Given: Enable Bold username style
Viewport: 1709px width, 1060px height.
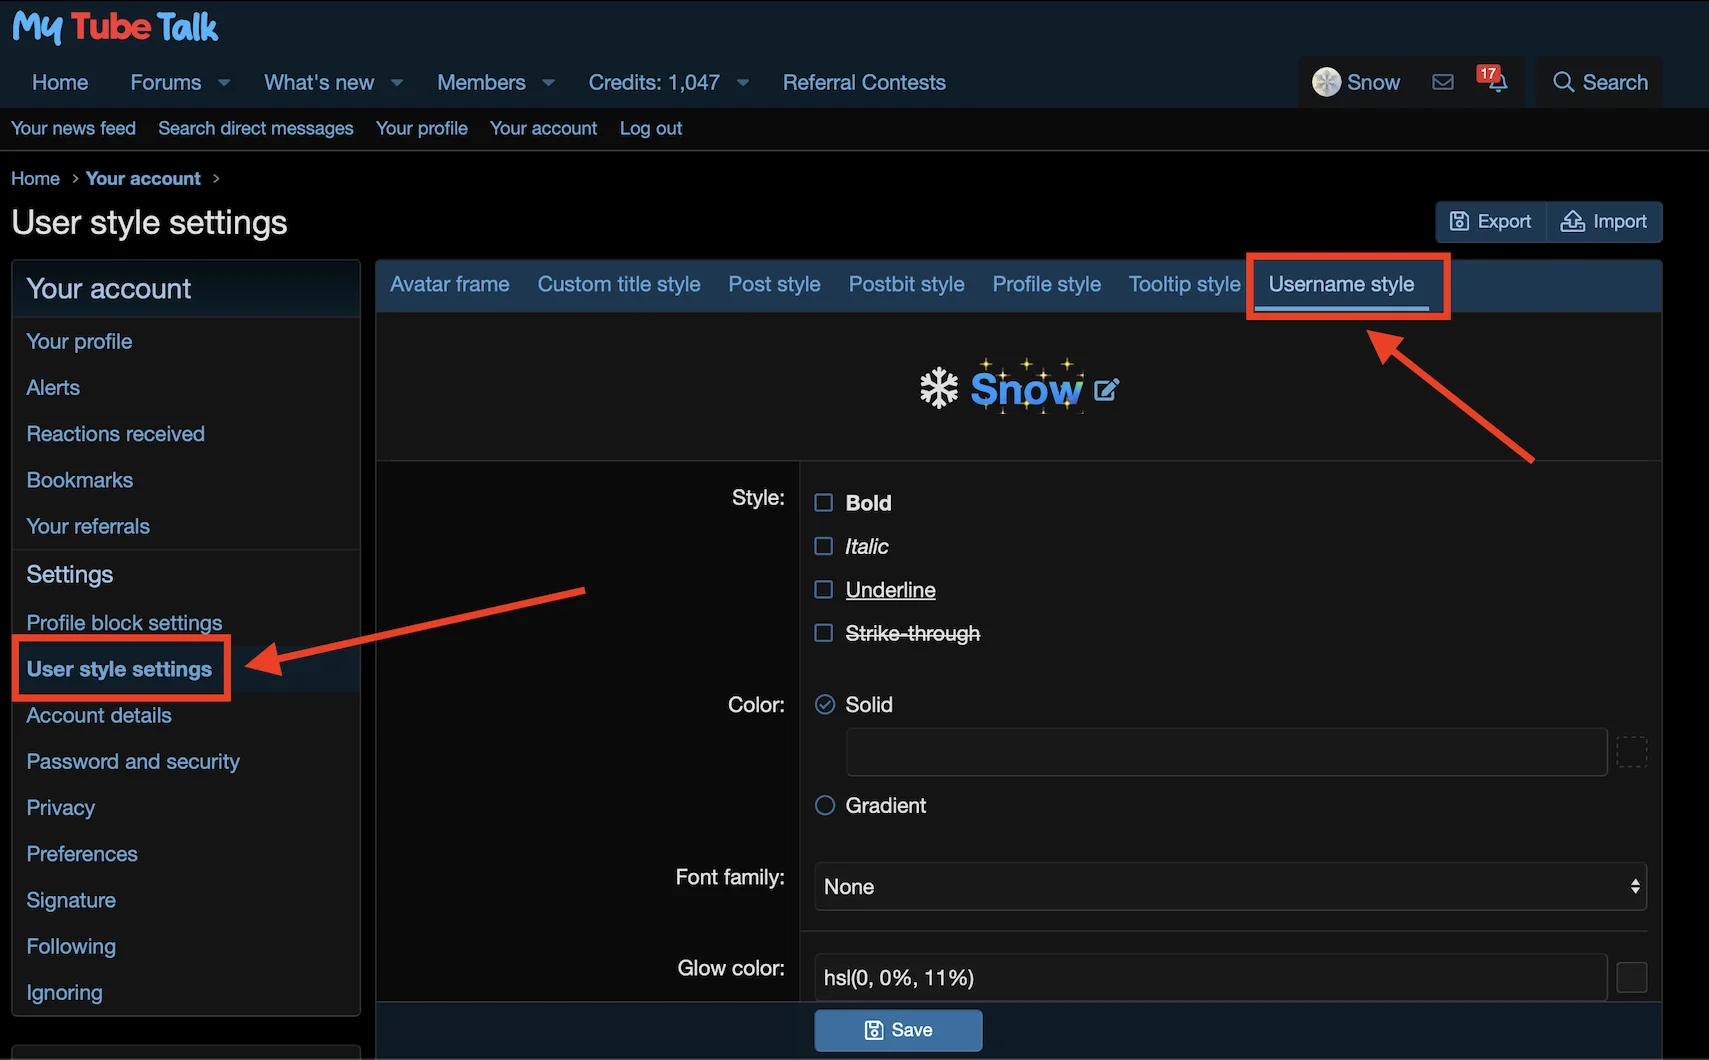Looking at the screenshot, I should click(823, 503).
